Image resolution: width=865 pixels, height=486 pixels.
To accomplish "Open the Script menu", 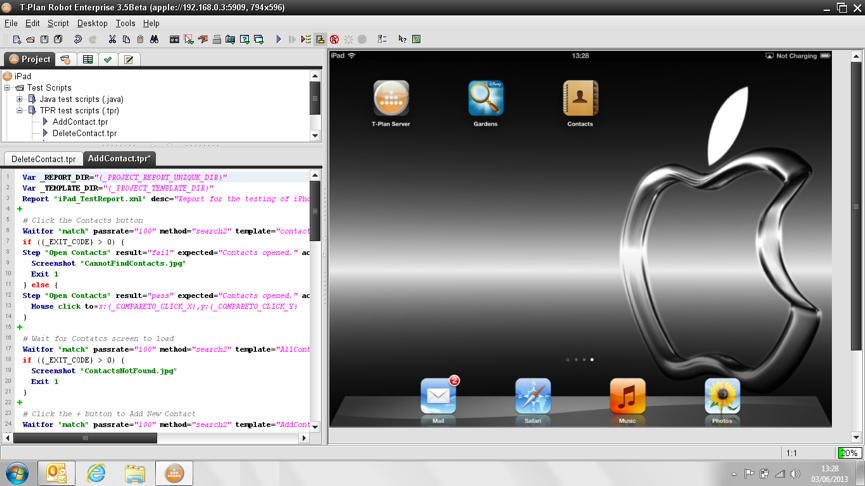I will click(58, 23).
